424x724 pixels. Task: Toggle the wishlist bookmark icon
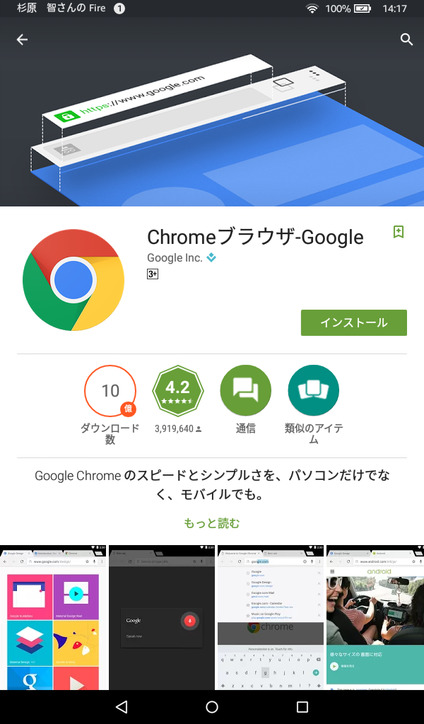point(398,232)
